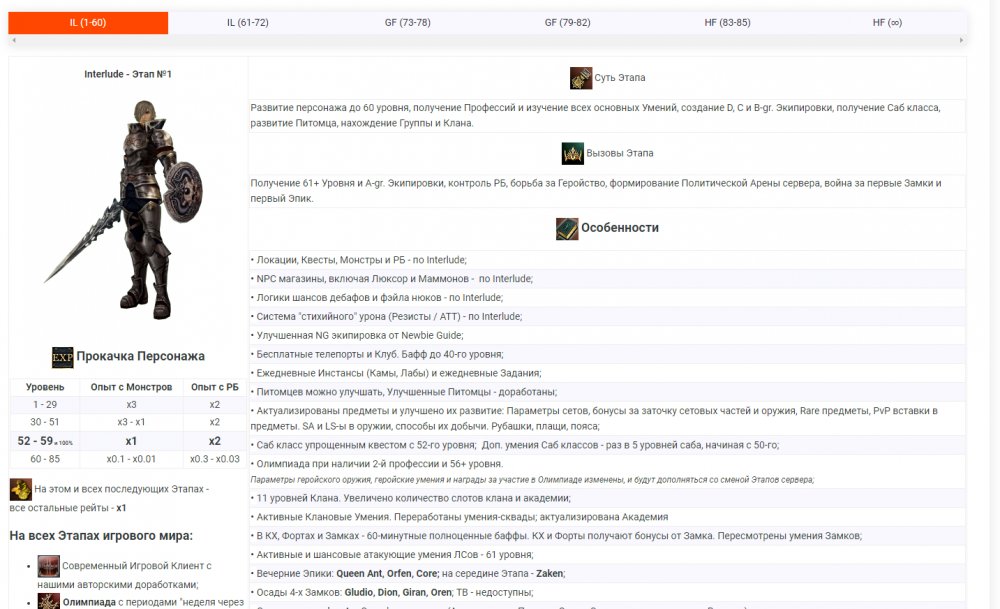Click the Олимпиада bullet icon

pos(48,602)
